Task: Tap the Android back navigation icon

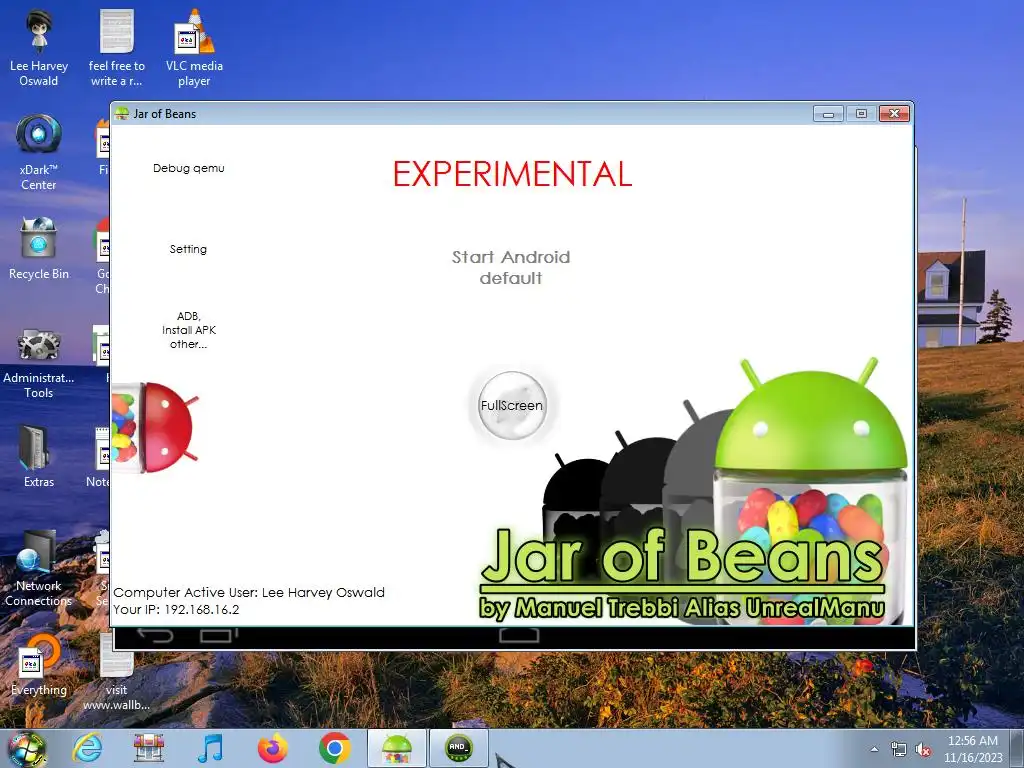Action: tap(155, 635)
